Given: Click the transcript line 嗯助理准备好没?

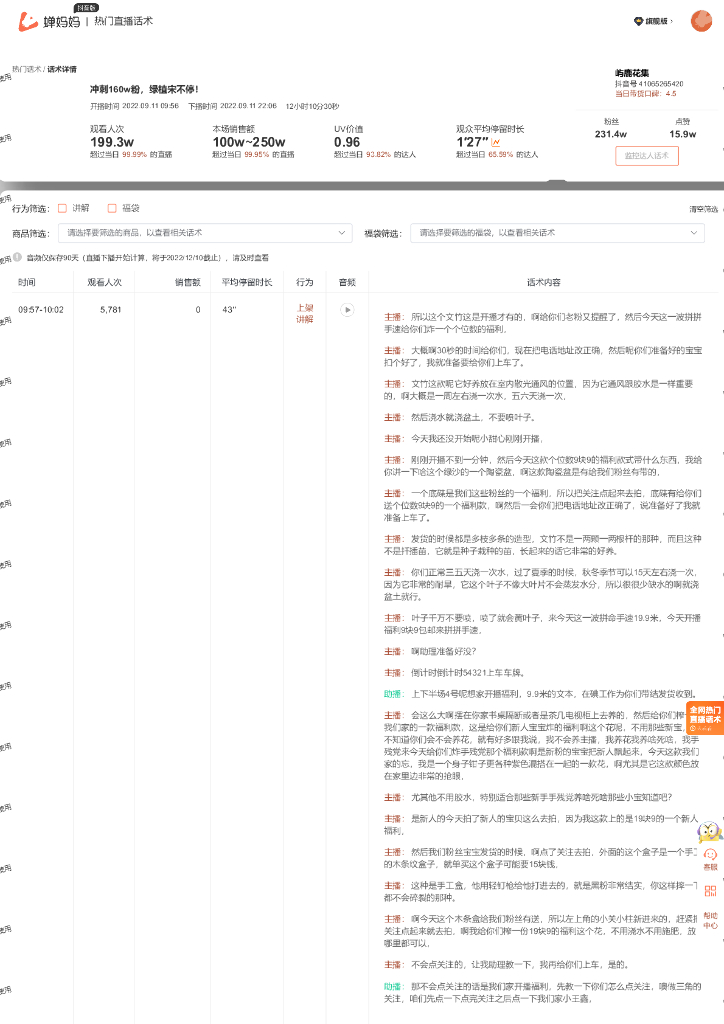Looking at the screenshot, I should click(444, 652).
